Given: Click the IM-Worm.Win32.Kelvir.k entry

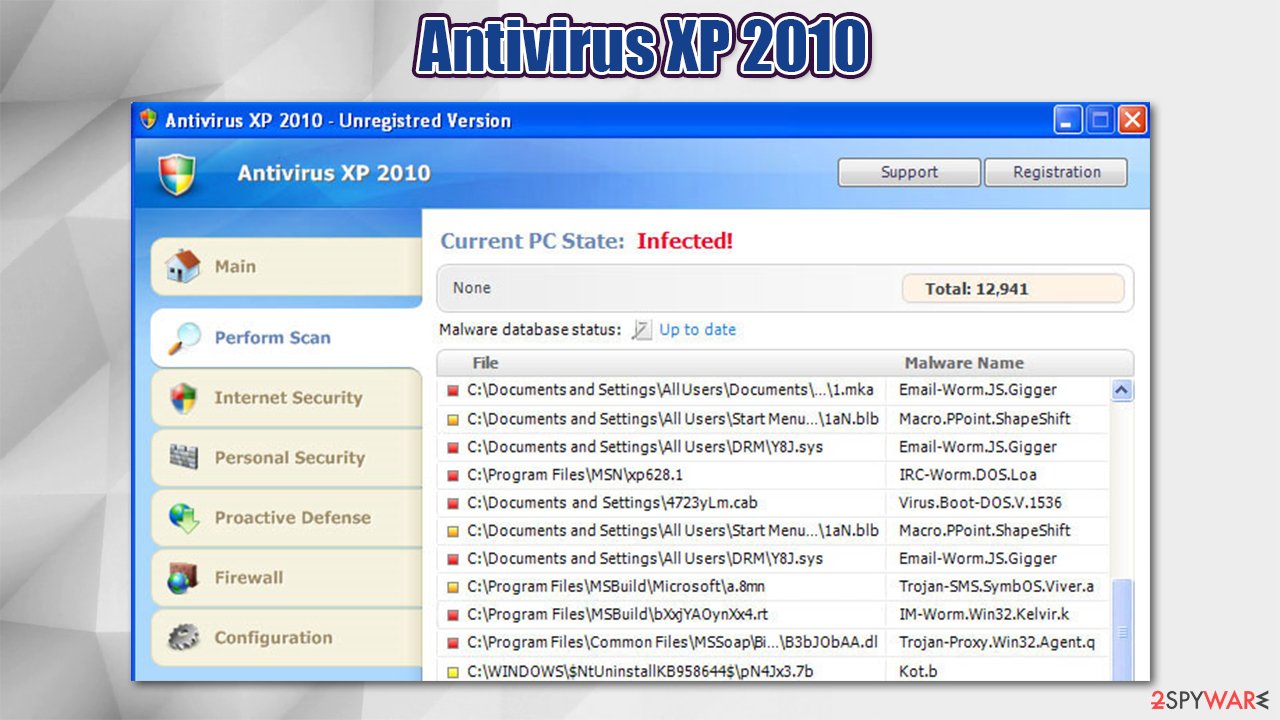Looking at the screenshot, I should pyautogui.click(x=984, y=615).
